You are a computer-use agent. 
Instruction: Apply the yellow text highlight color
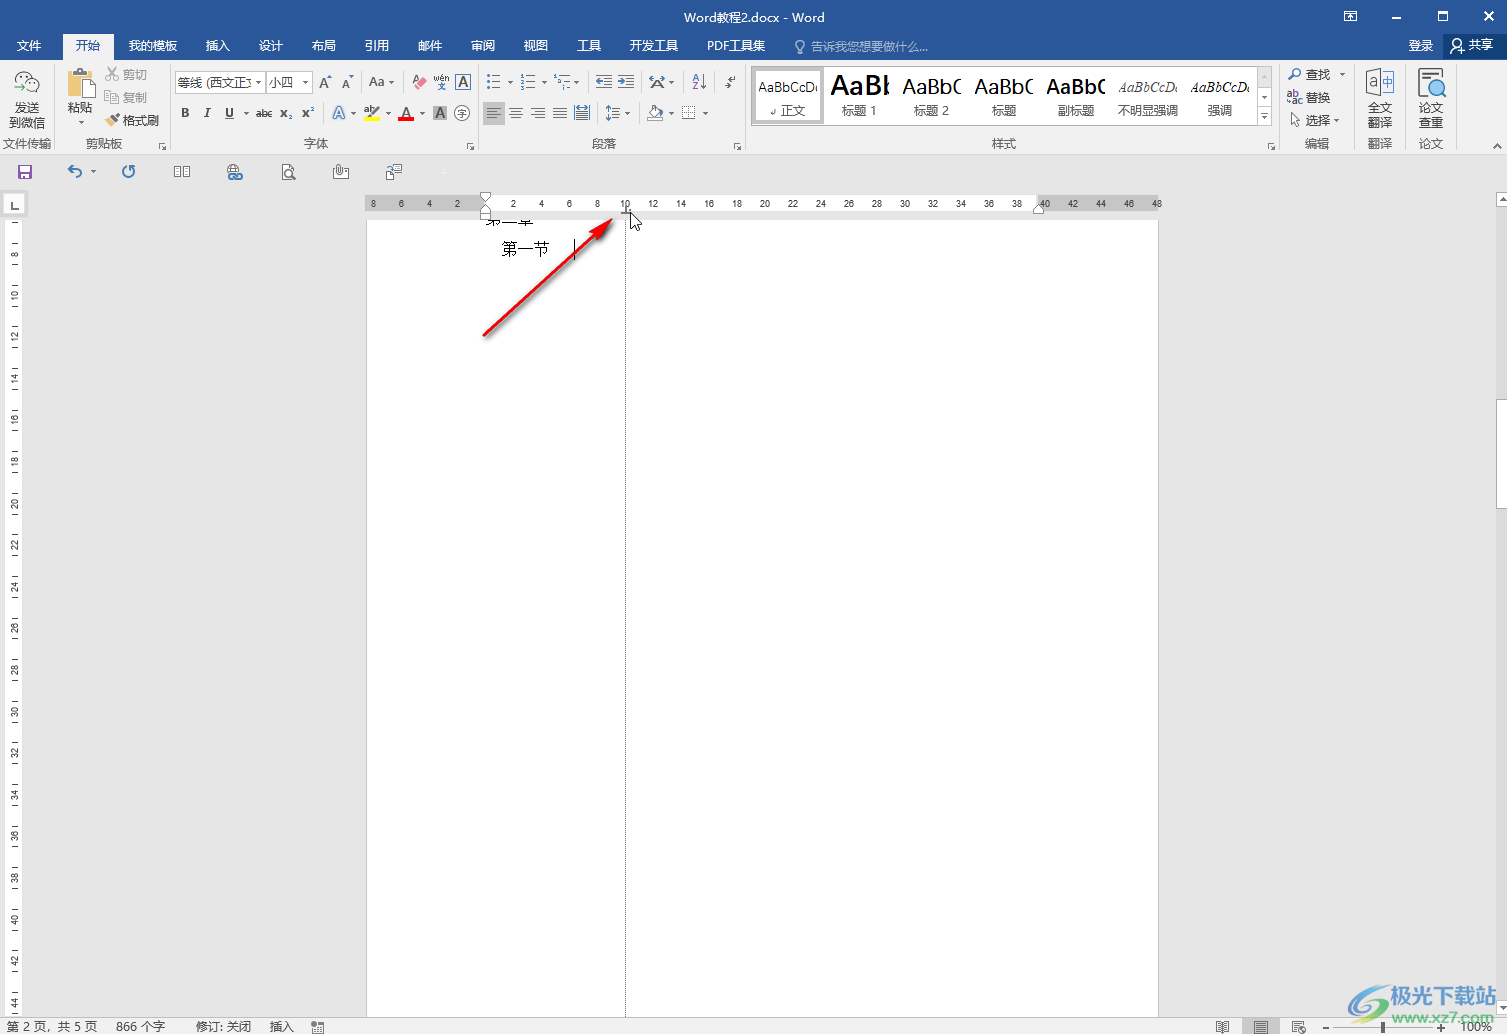[372, 113]
